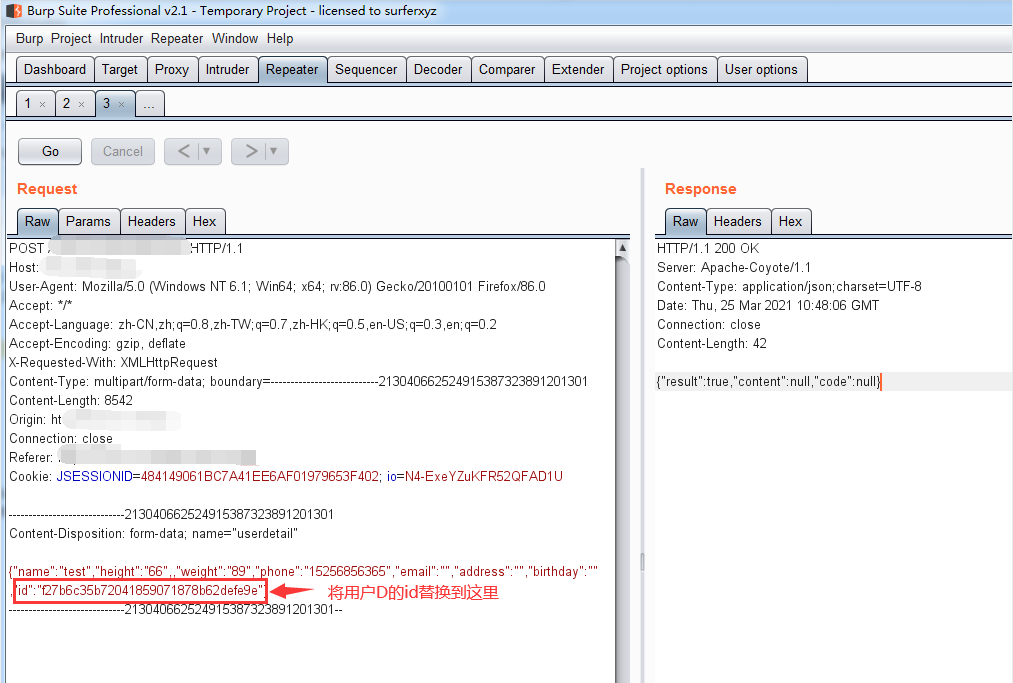Screen dimensions: 1013x683
Task: Open the Repeater menu in menu bar
Action: 177,39
